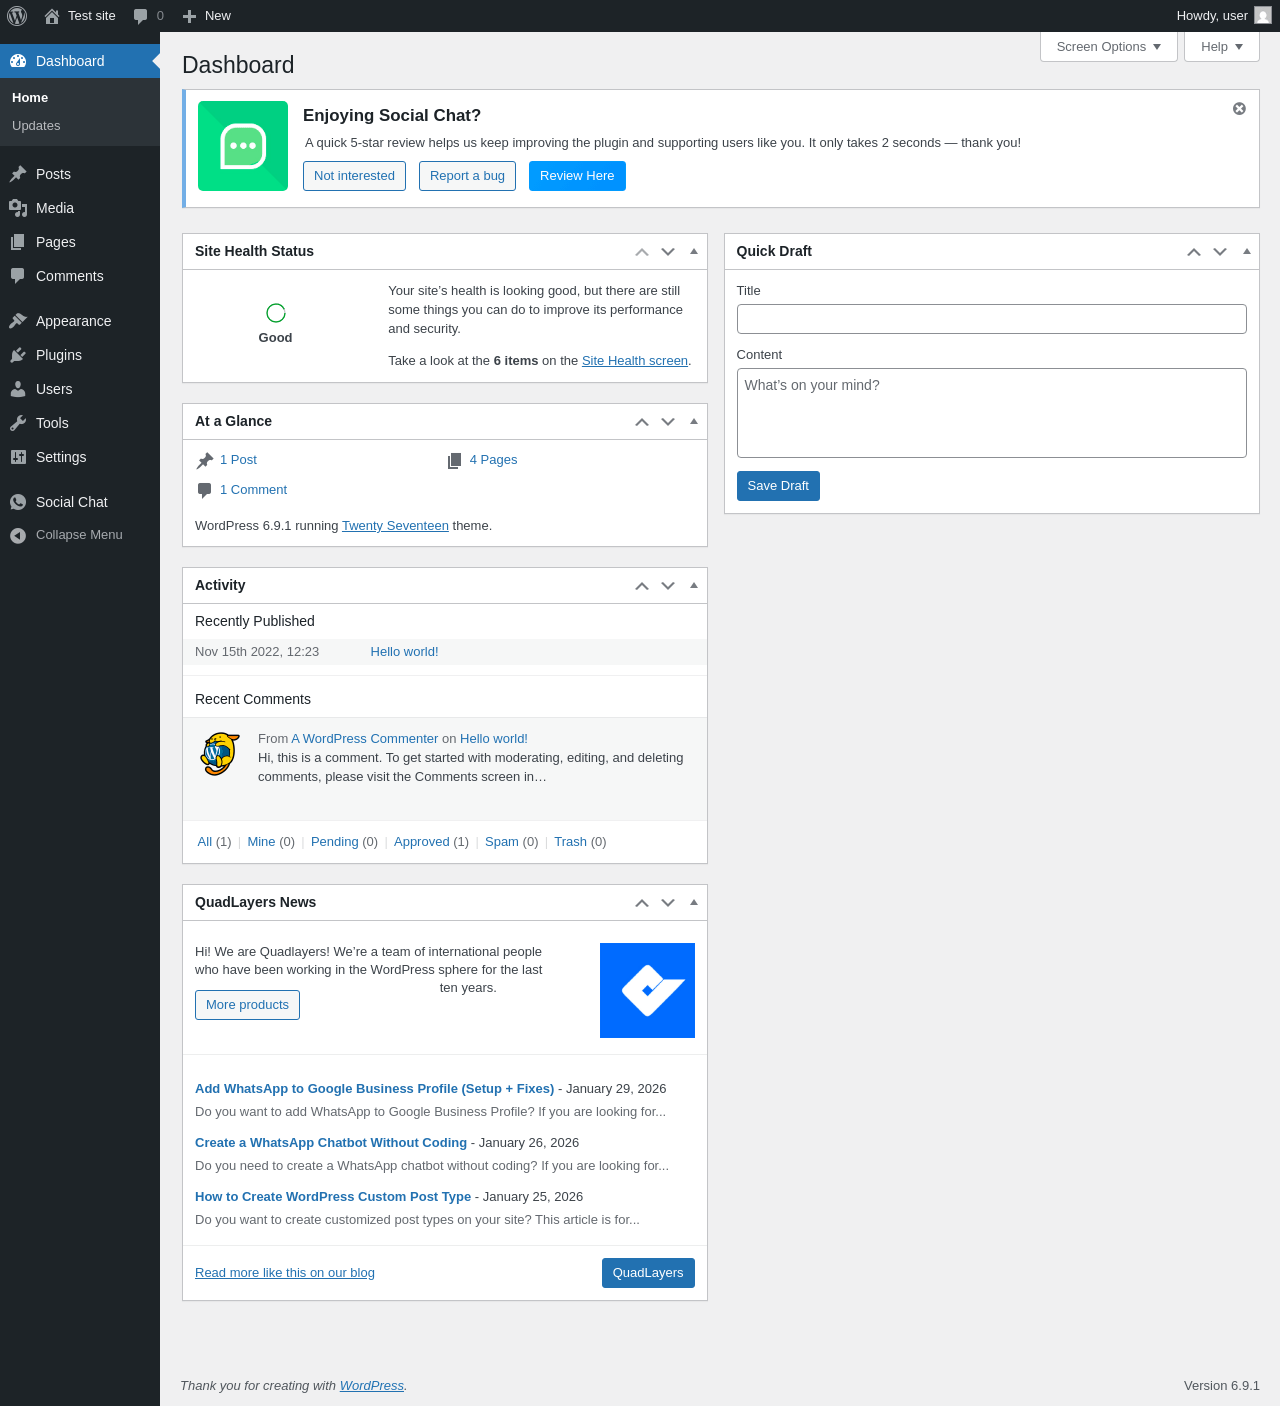Collapse the At a Glance panel
Image resolution: width=1280 pixels, height=1406 pixels.
694,422
